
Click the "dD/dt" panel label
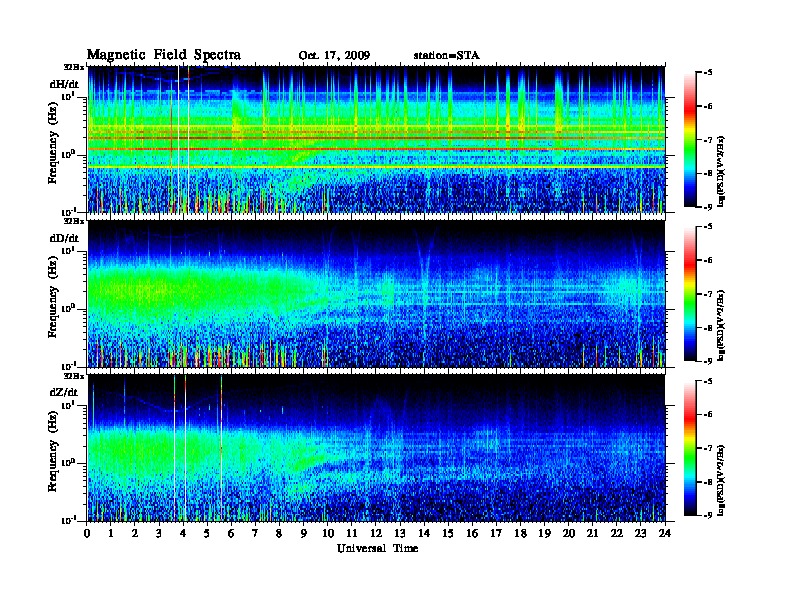(64, 238)
